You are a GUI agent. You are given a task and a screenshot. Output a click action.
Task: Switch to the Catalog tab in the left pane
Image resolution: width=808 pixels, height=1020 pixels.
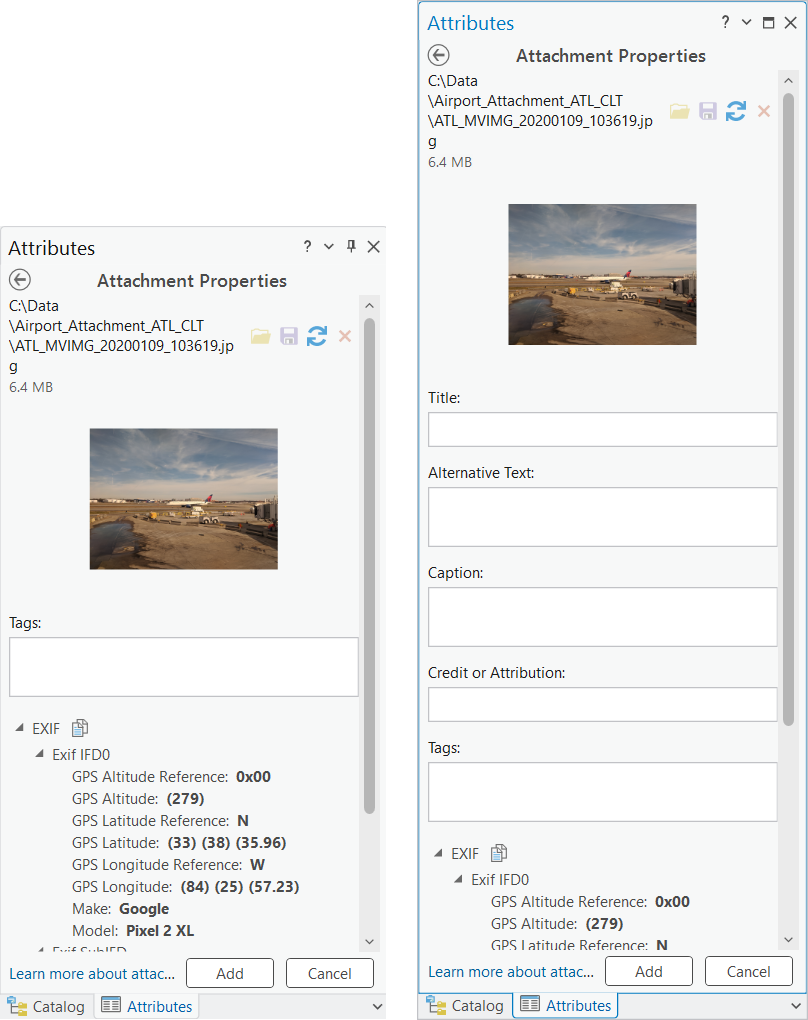point(46,1006)
